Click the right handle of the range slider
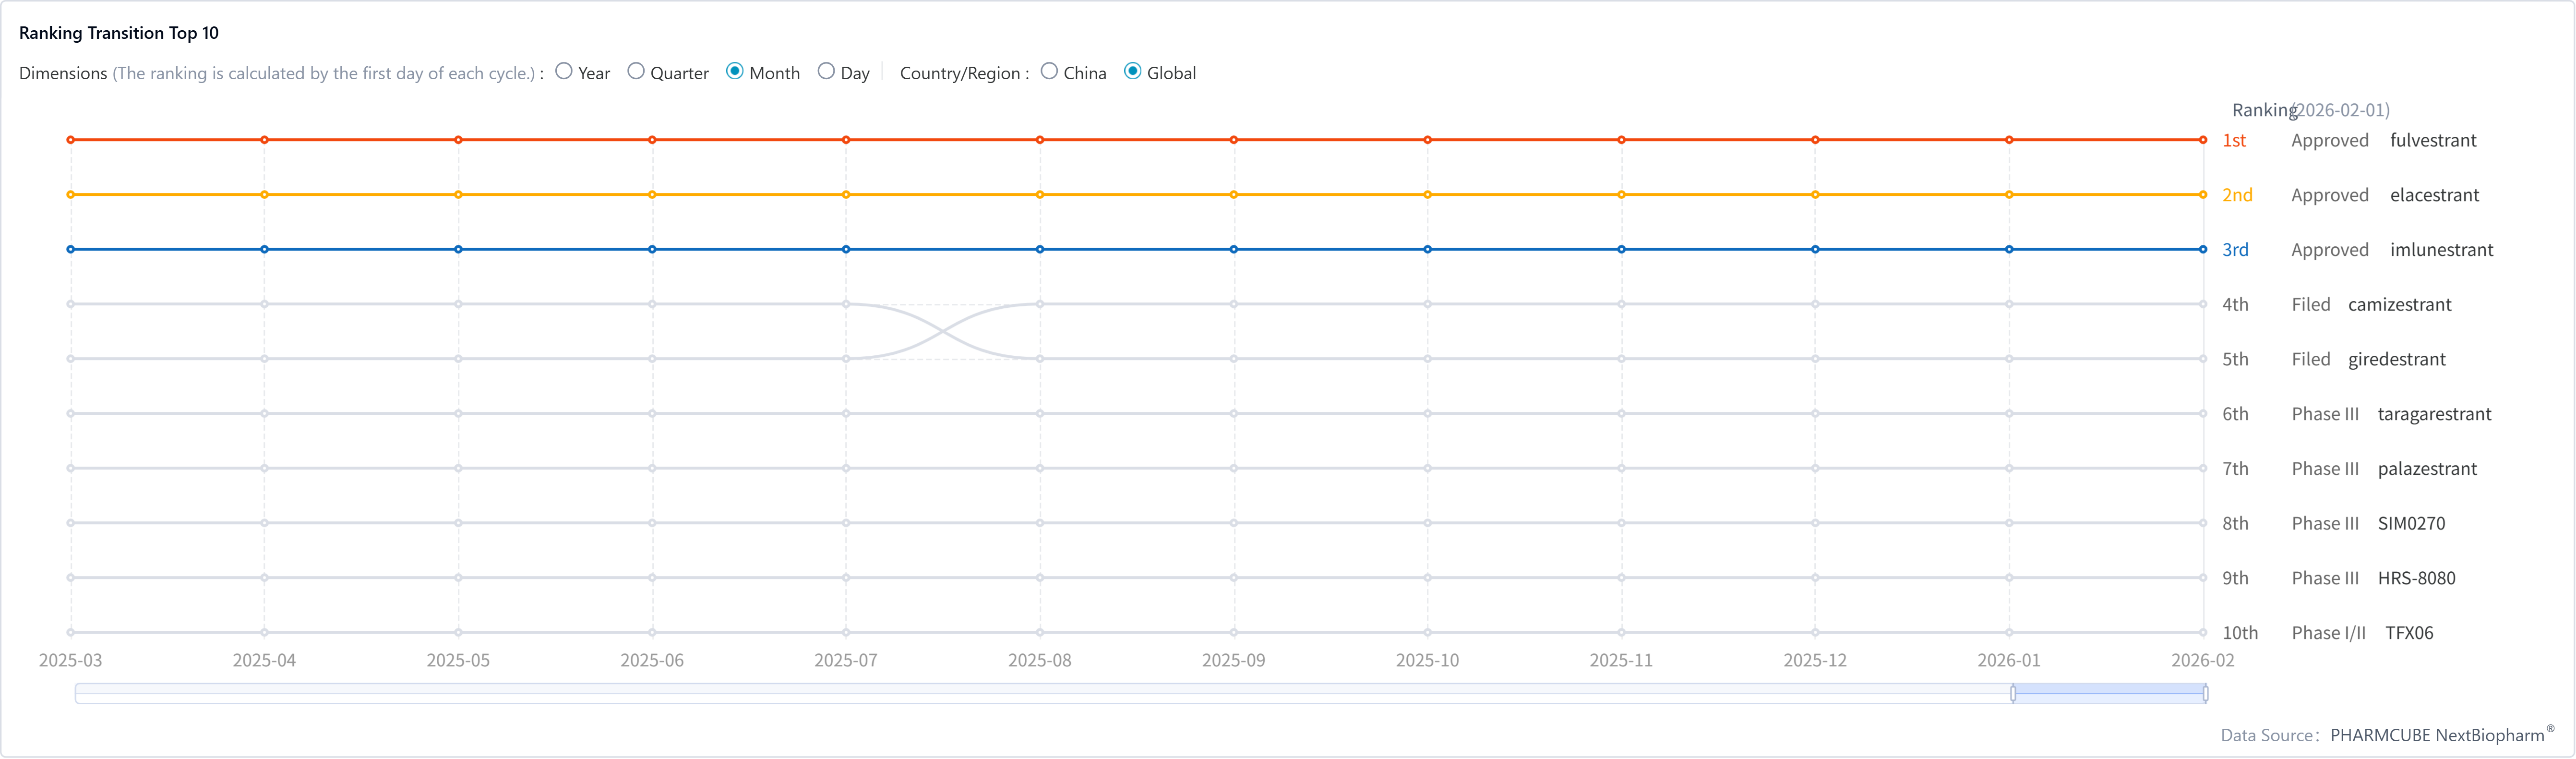This screenshot has height=759, width=2576. tap(2205, 693)
